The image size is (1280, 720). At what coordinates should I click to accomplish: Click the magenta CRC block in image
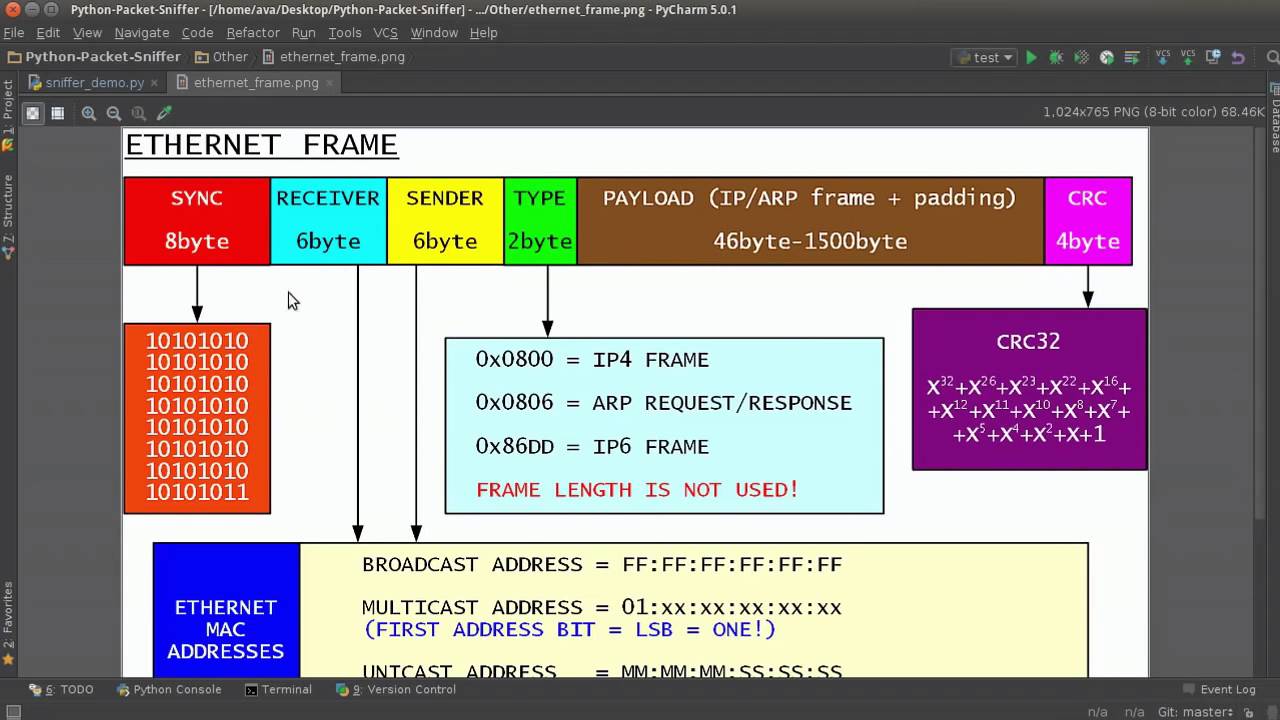click(x=1088, y=221)
